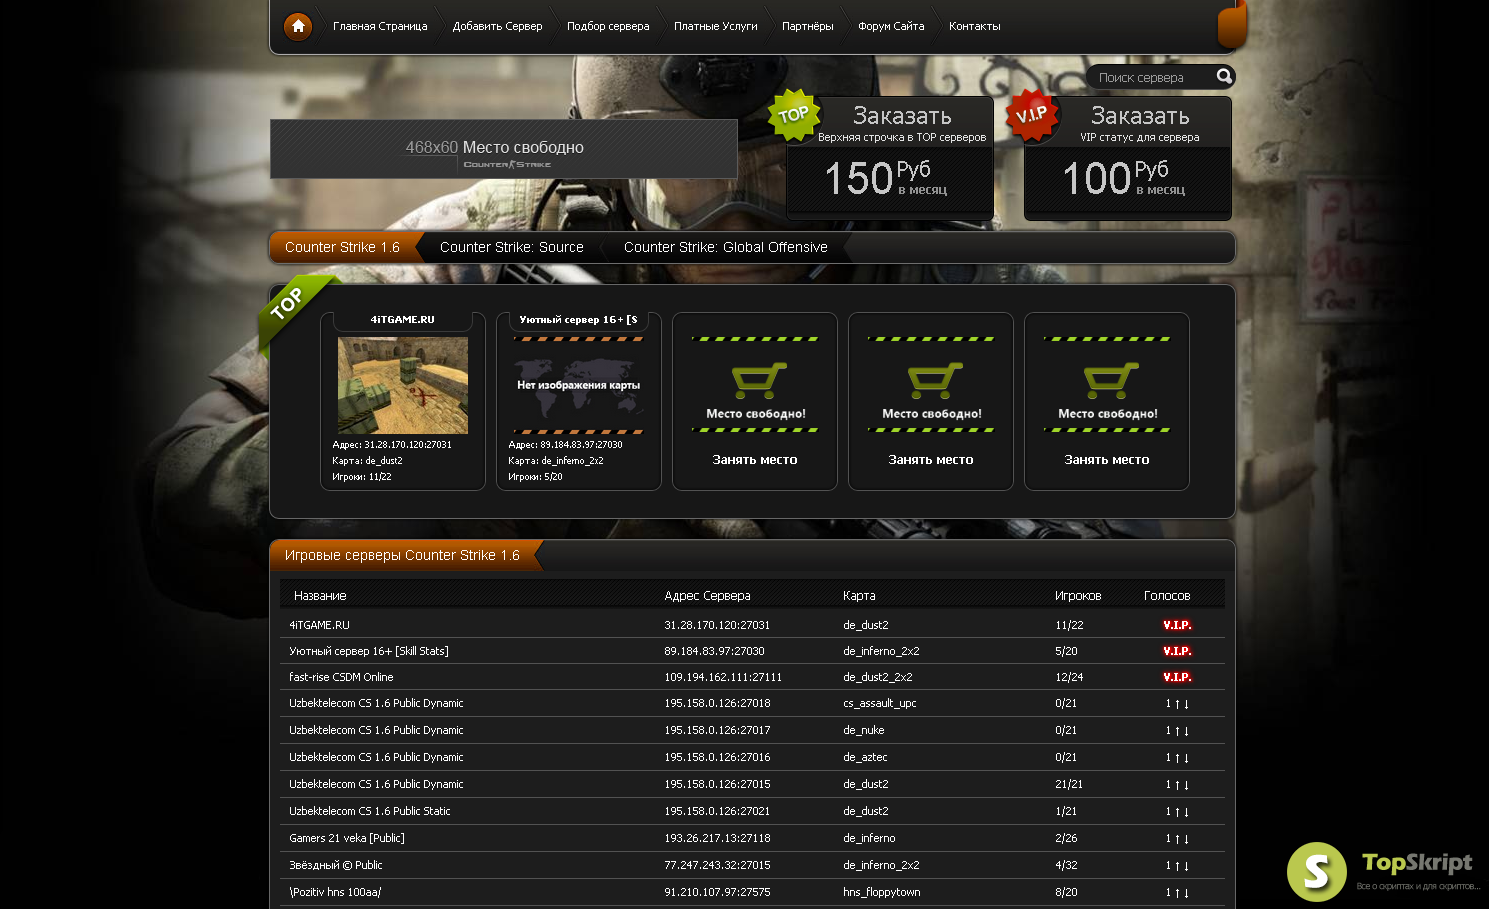Vote down the de_aztec Uzbektelecom server

coord(1186,758)
